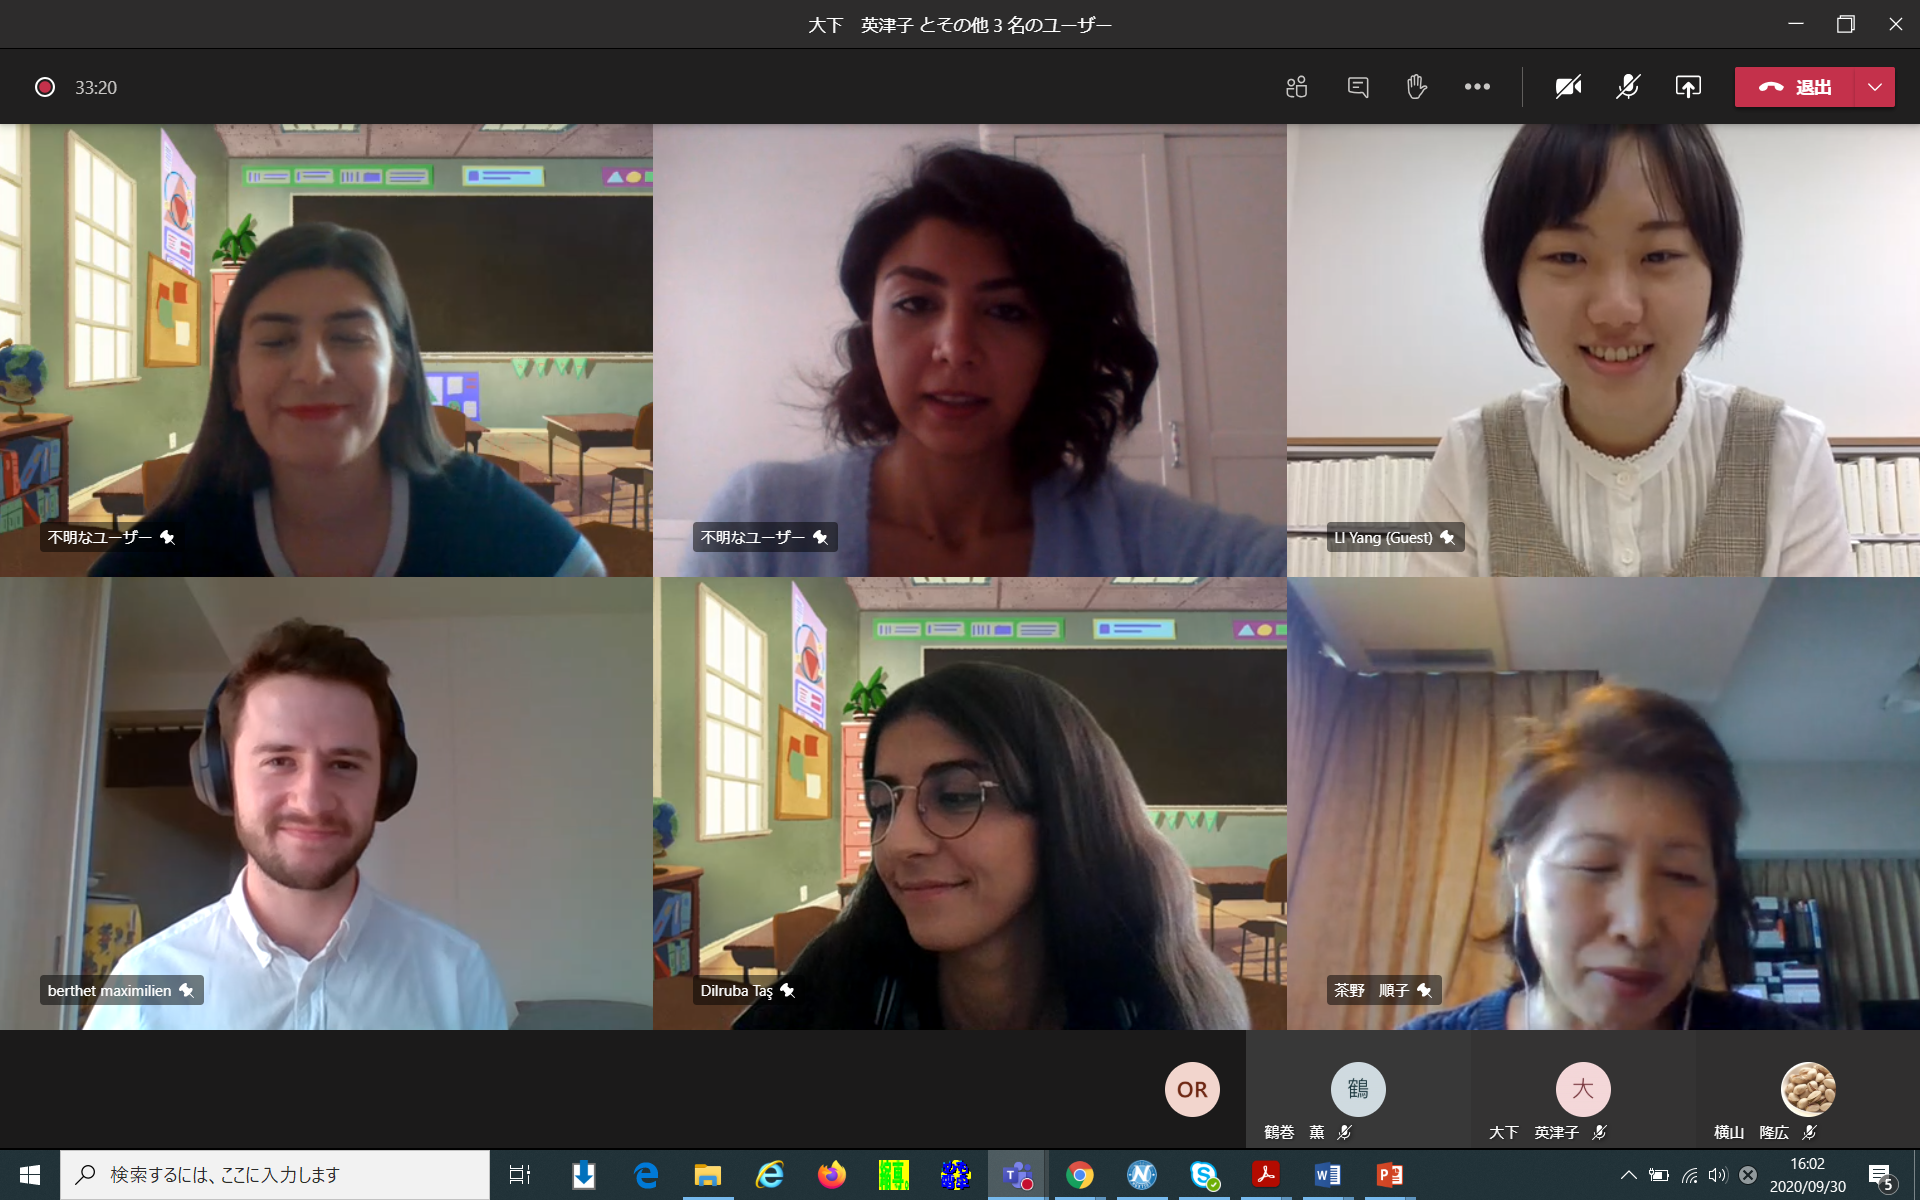
Task: Unmute the microphone
Action: 1628,87
